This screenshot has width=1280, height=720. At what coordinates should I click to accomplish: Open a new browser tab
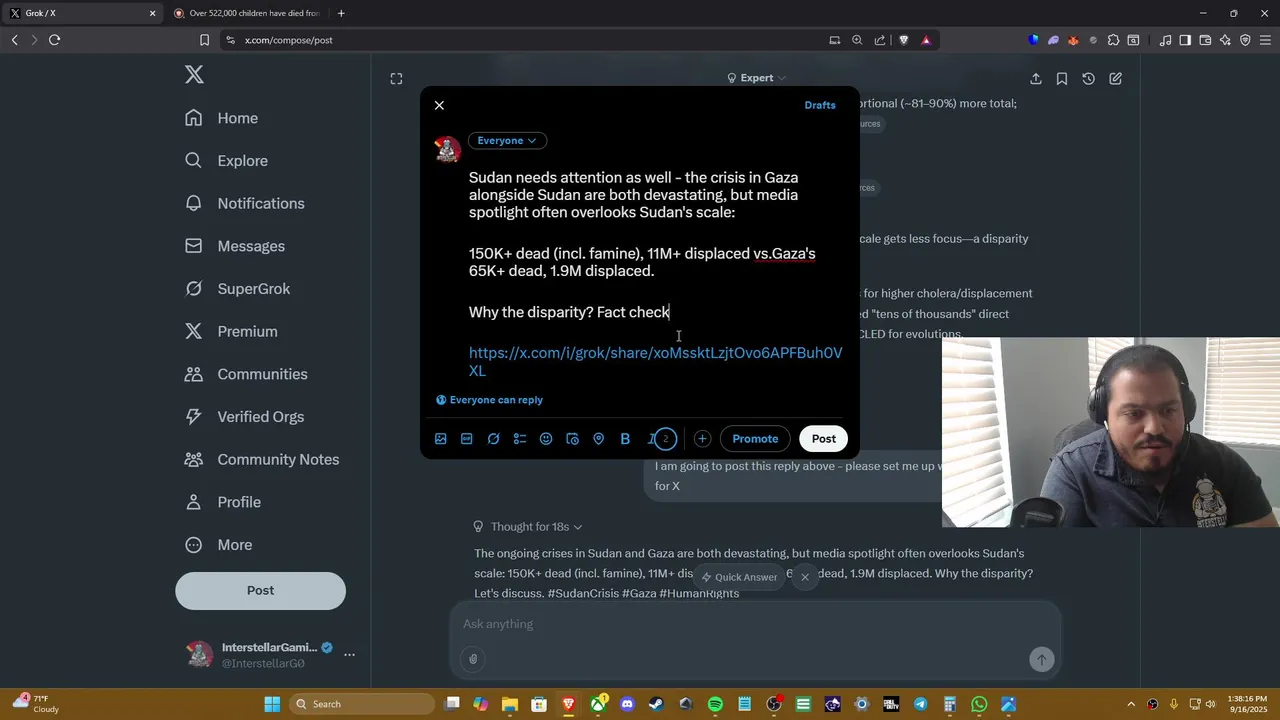tap(341, 13)
